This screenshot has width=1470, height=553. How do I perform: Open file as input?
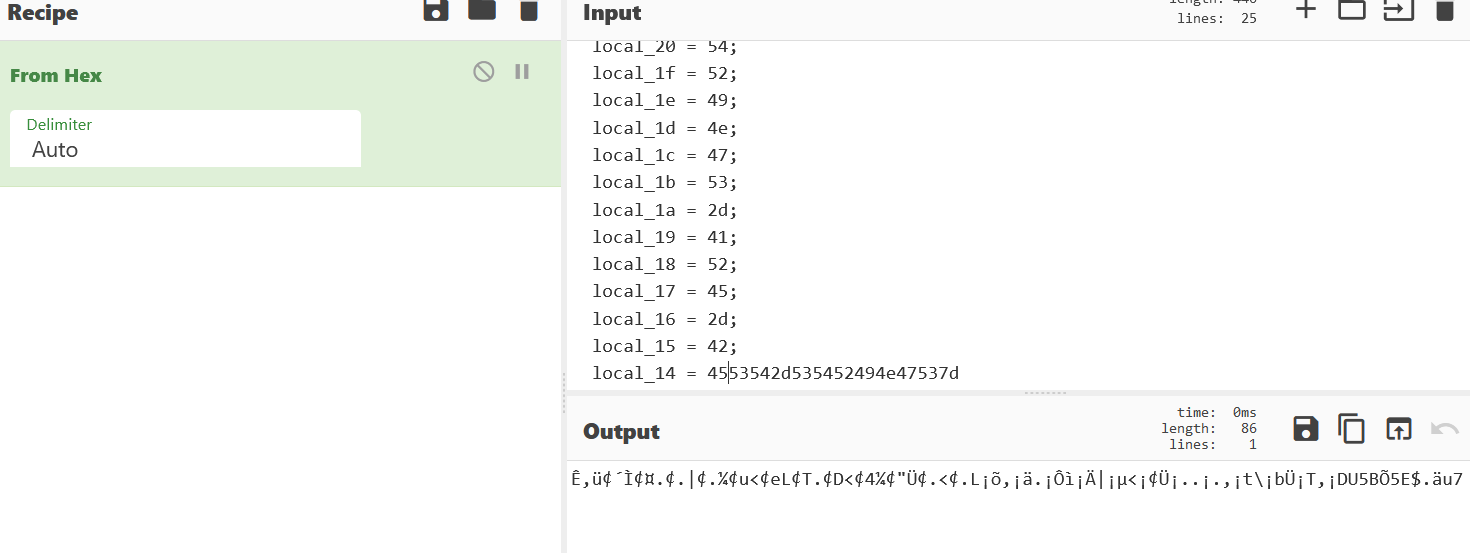pos(1398,10)
